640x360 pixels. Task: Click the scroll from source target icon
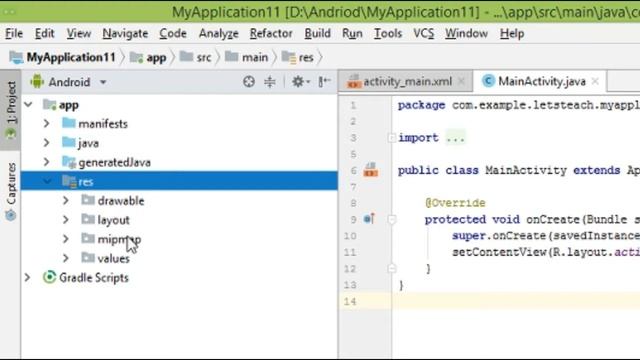click(249, 82)
